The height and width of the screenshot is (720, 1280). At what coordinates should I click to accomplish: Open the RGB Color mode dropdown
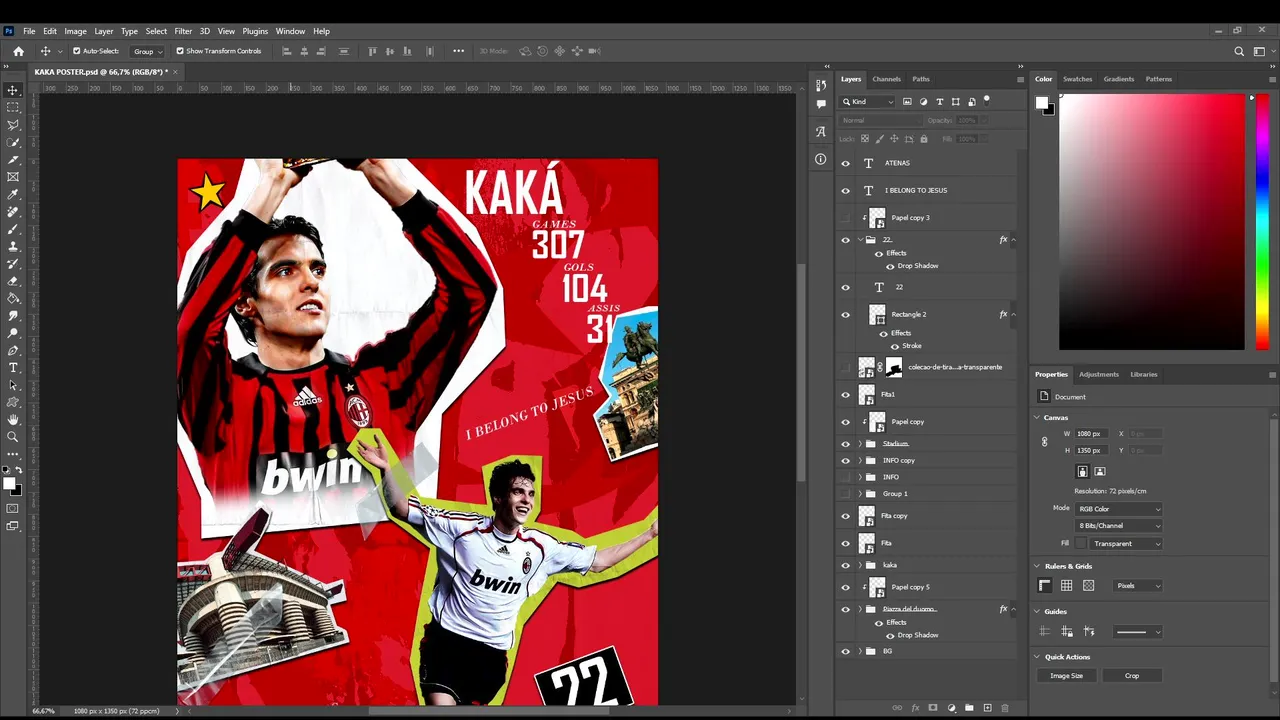tap(1119, 509)
